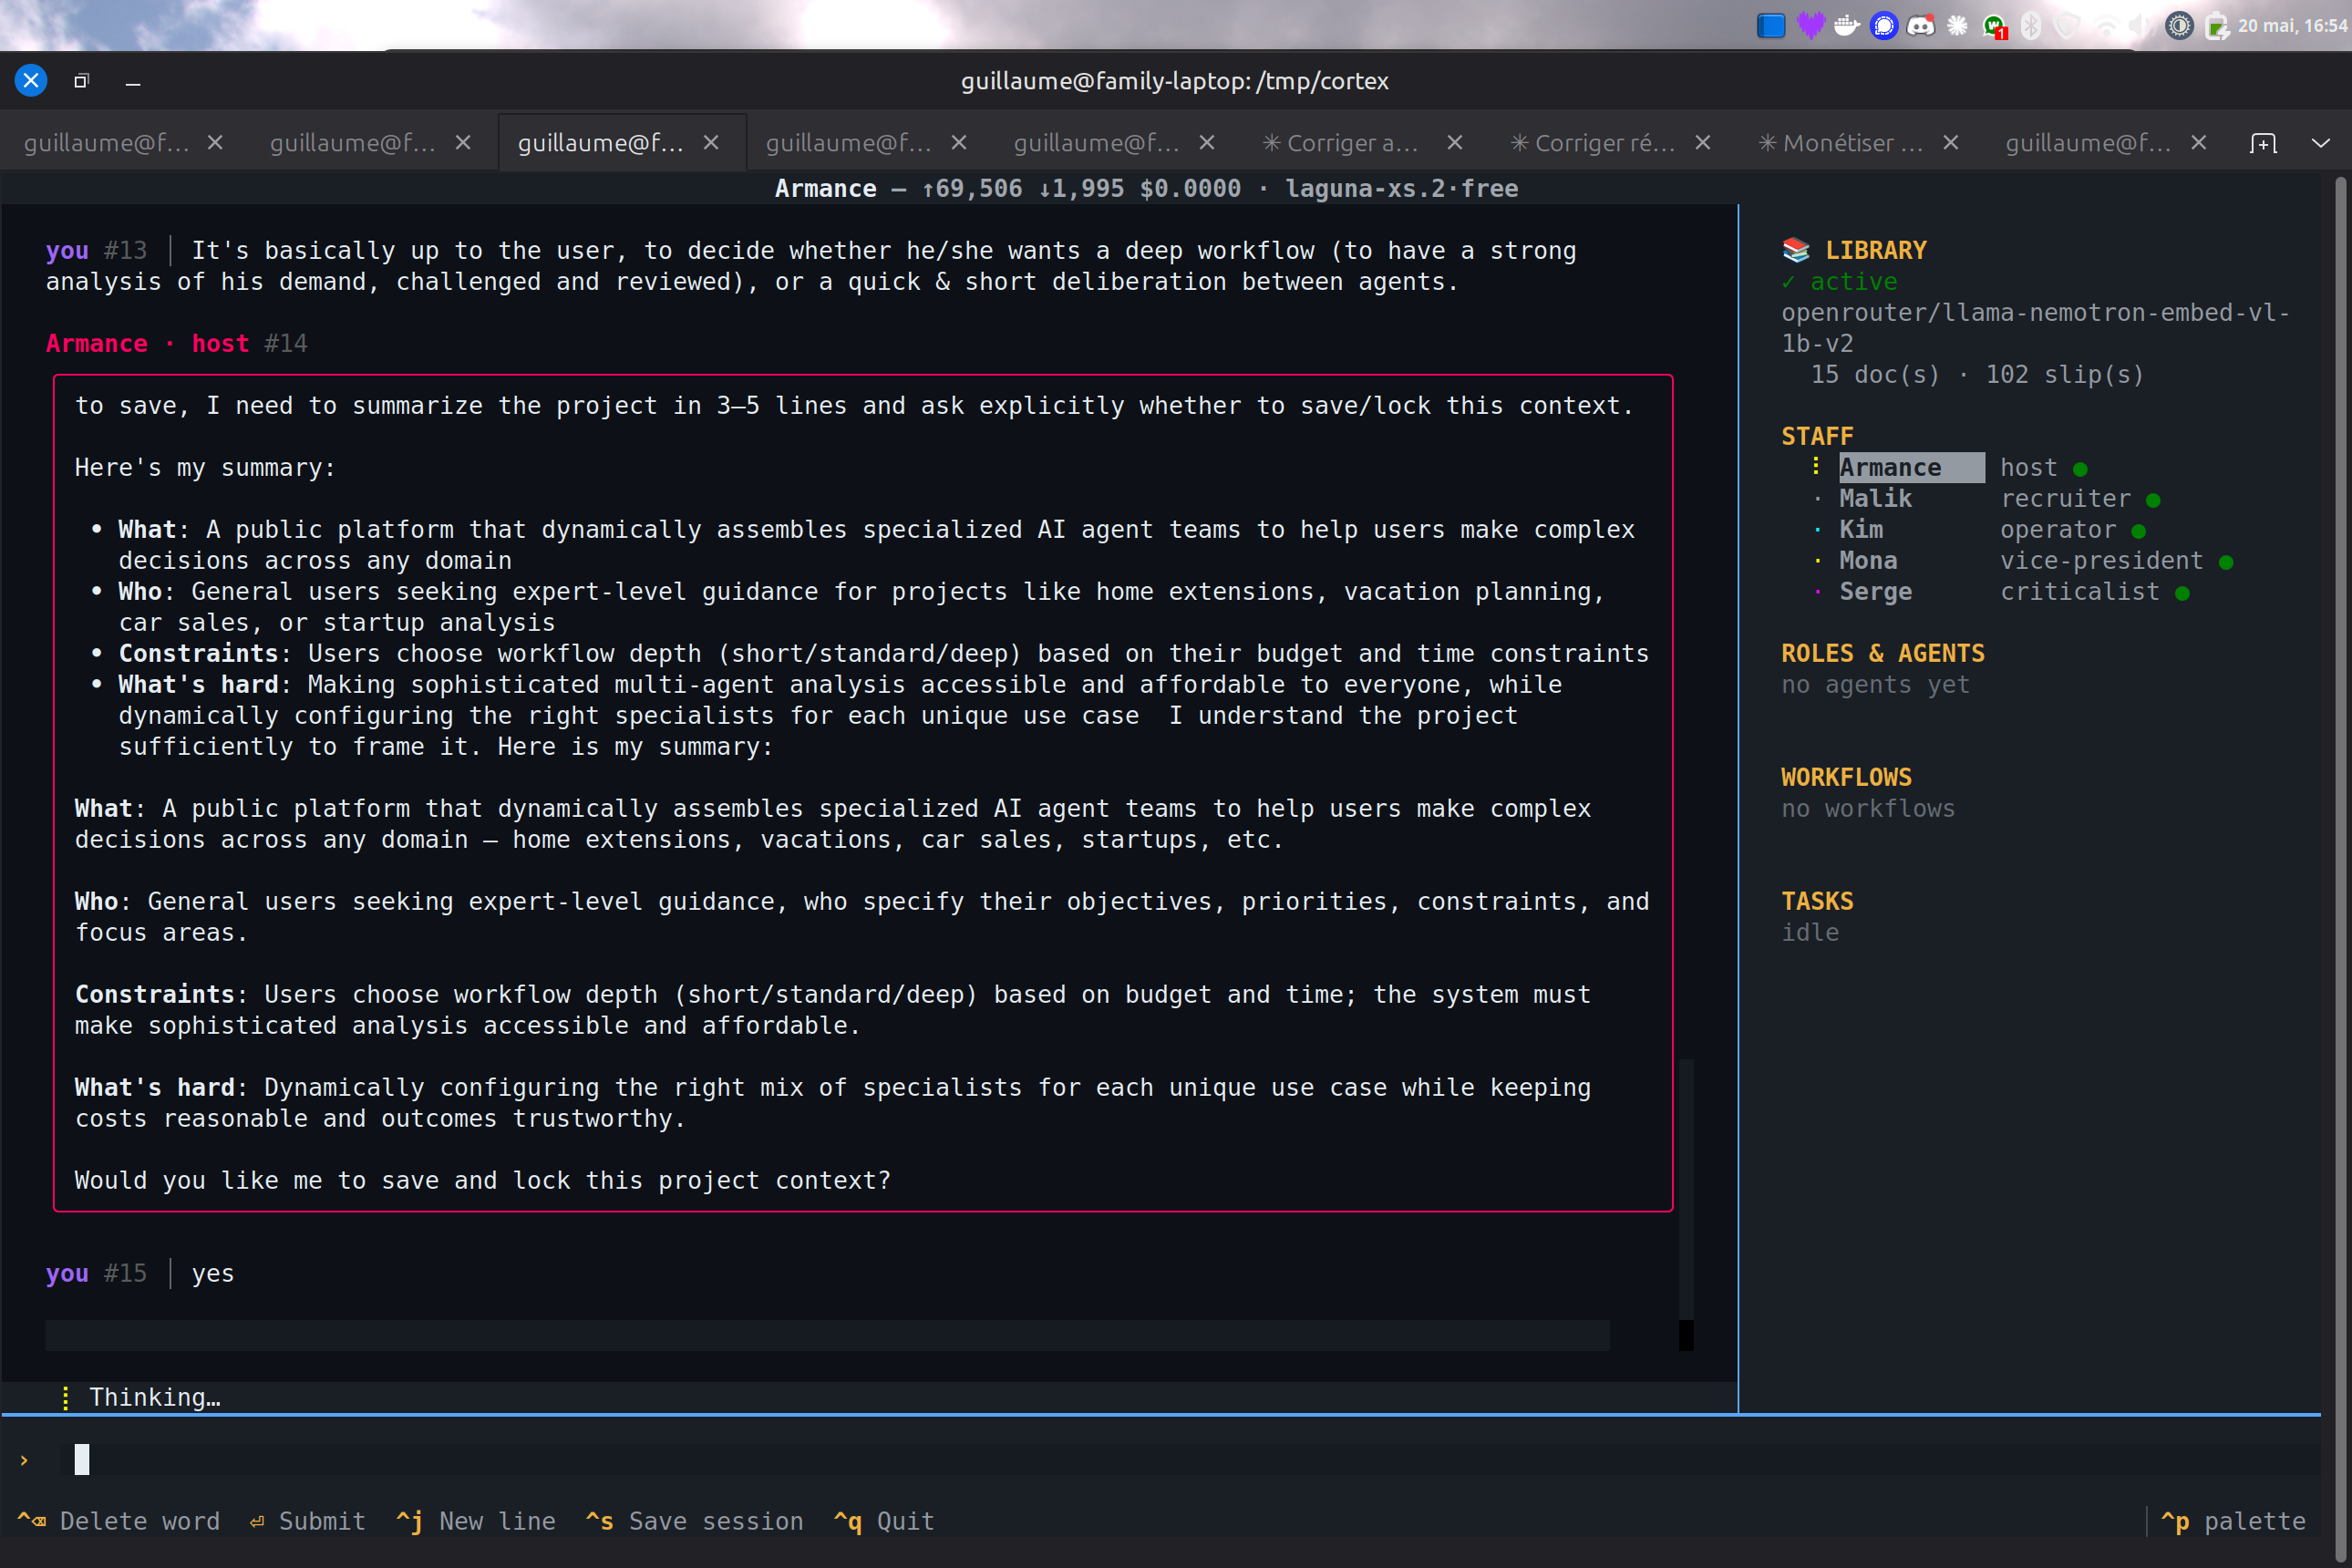Open the Bluetooth tray indicator
Viewport: 2352px width, 1568px height.
pyautogui.click(x=2031, y=26)
